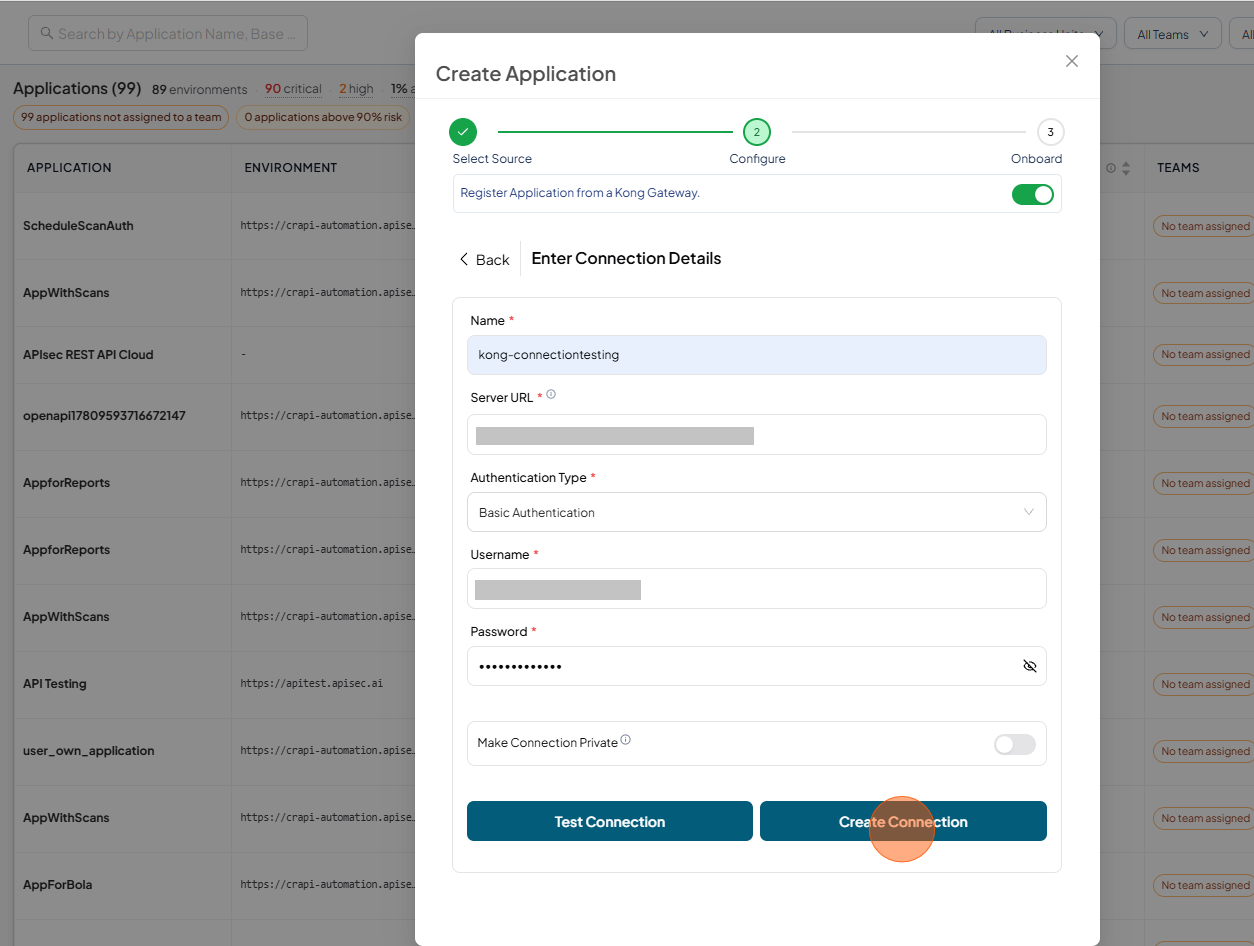The image size is (1254, 946).
Task: Select the step 2 Configure indicator
Action: (757, 132)
